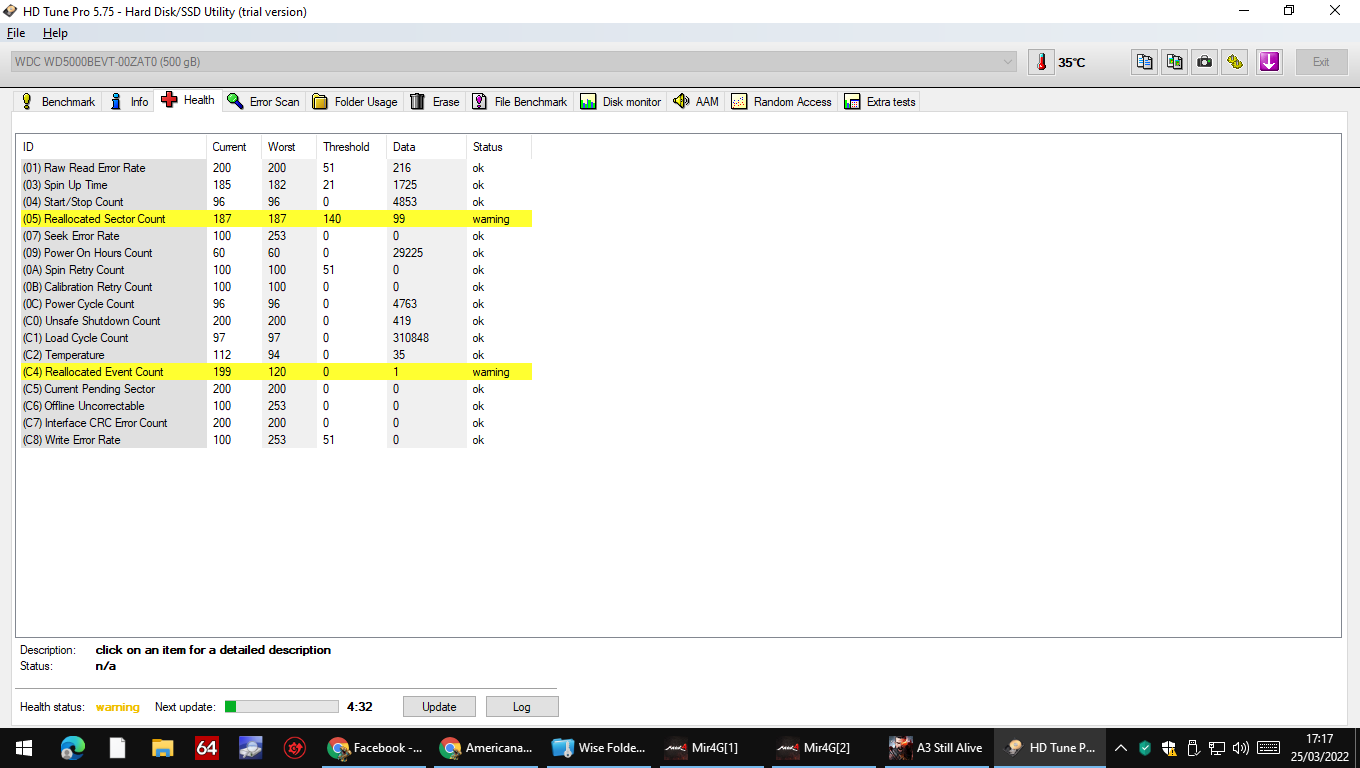
Task: Select the (C2) Temperature row
Action: (x=276, y=355)
